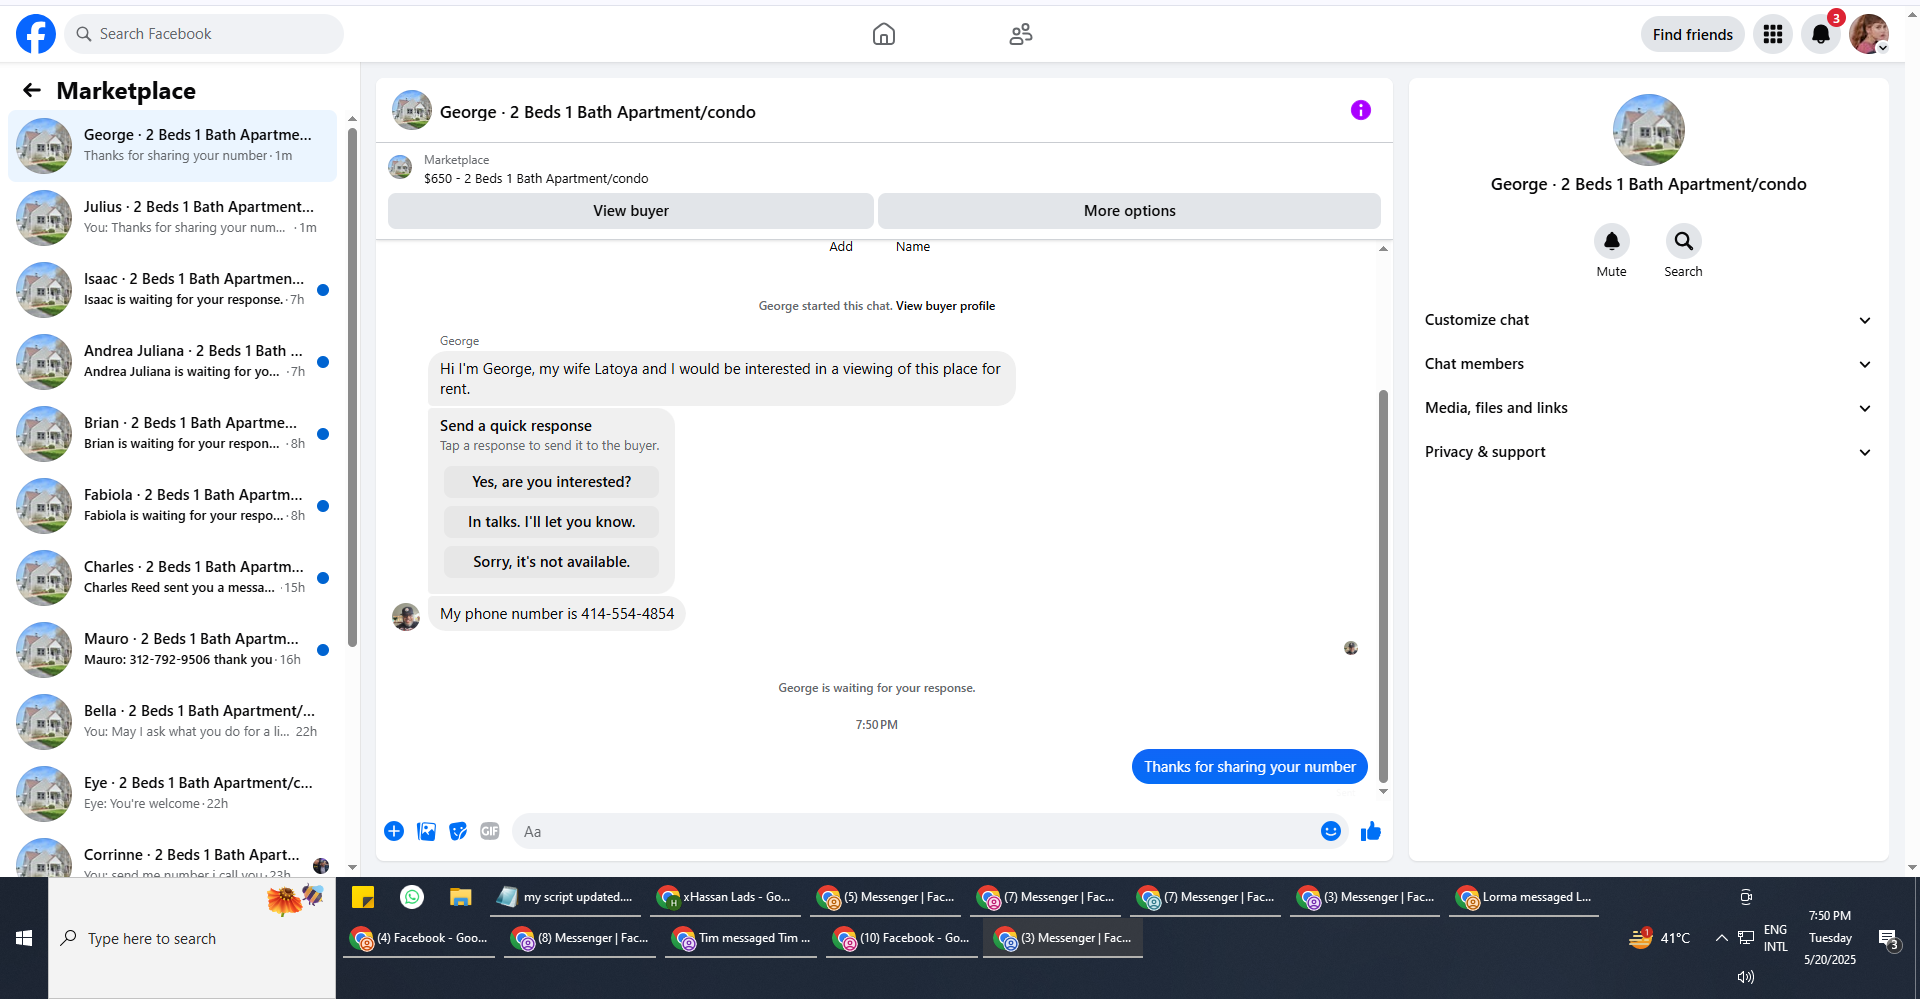
Task: Choose a sticker icon in composer
Action: pos(458,831)
